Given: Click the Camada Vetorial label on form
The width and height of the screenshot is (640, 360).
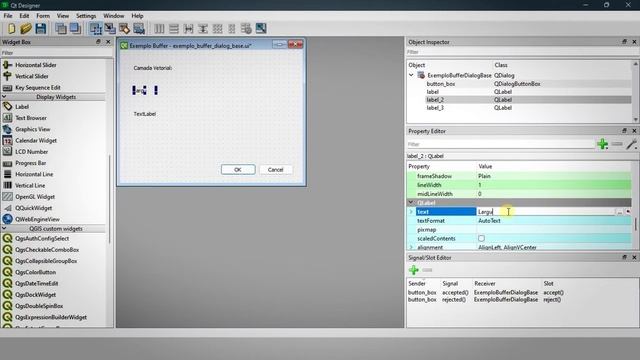Looking at the screenshot, I should 153,68.
